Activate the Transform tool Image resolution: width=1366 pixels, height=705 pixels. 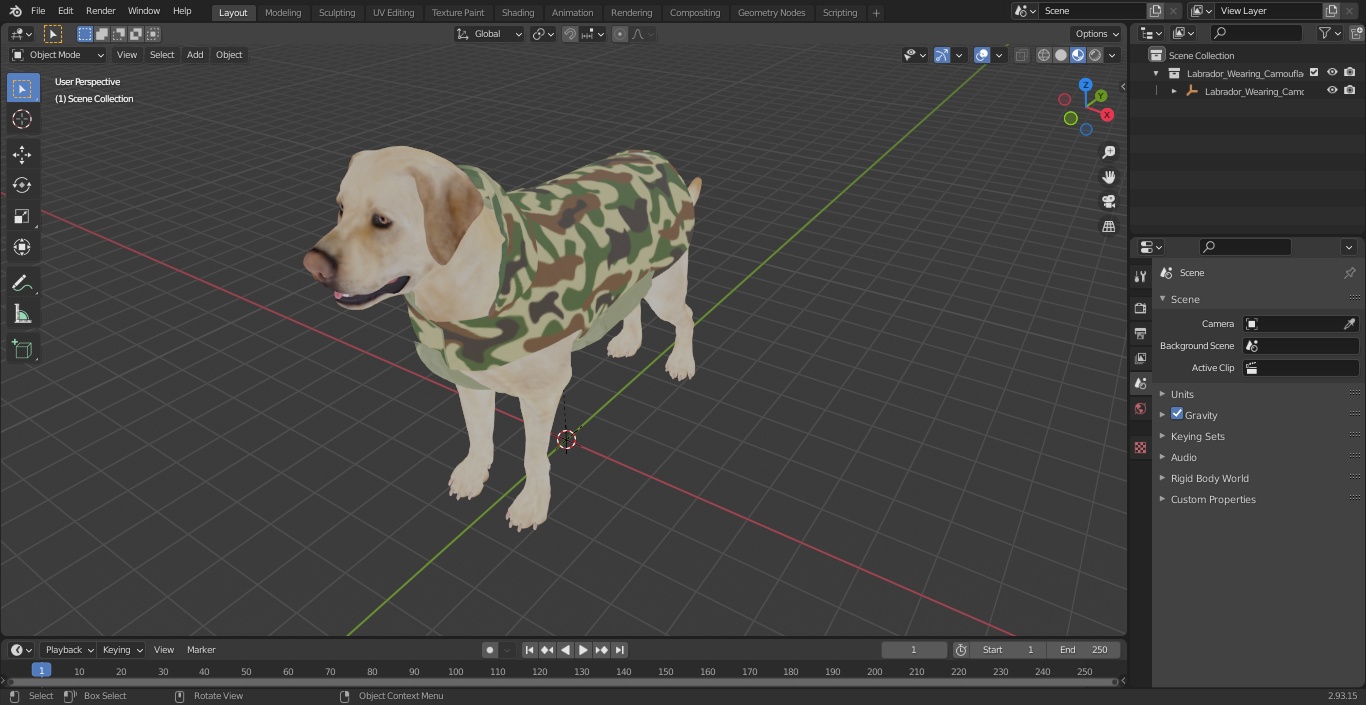[x=22, y=247]
